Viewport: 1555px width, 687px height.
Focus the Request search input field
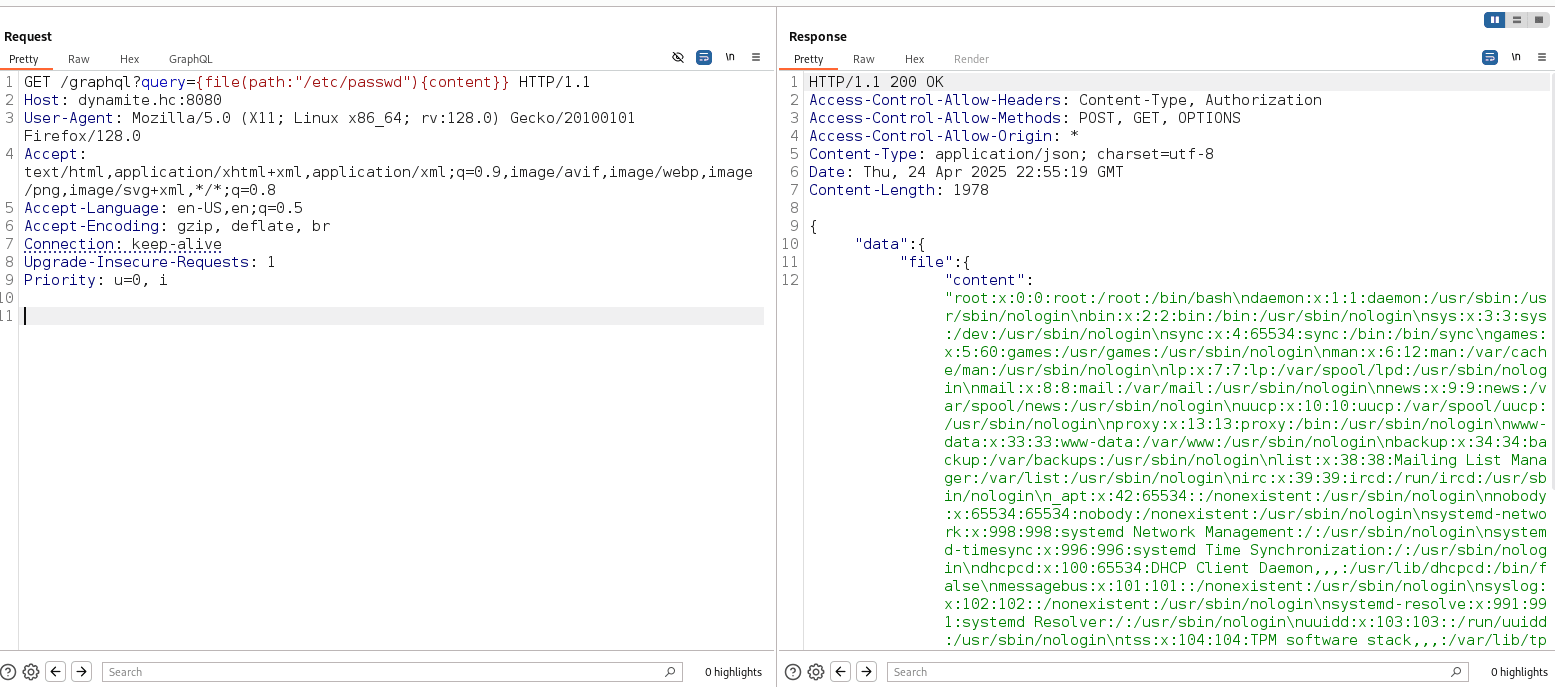[x=392, y=672]
